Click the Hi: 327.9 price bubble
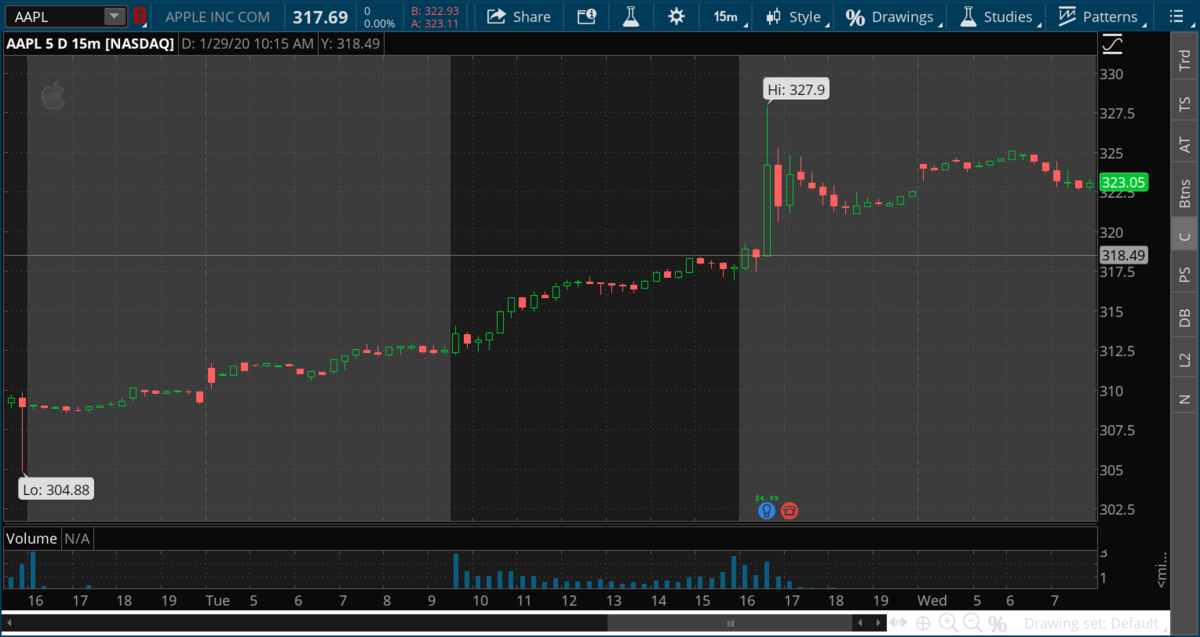 coord(796,89)
